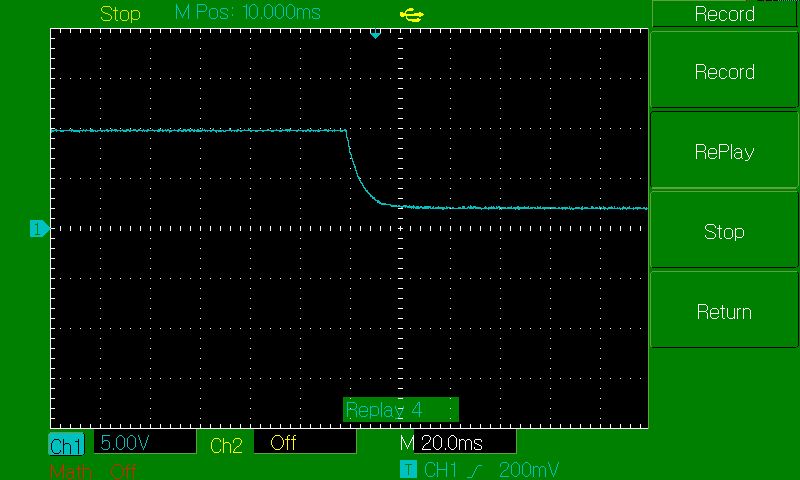Click the Record softkey button below the title
800x480 pixels.
724,71
